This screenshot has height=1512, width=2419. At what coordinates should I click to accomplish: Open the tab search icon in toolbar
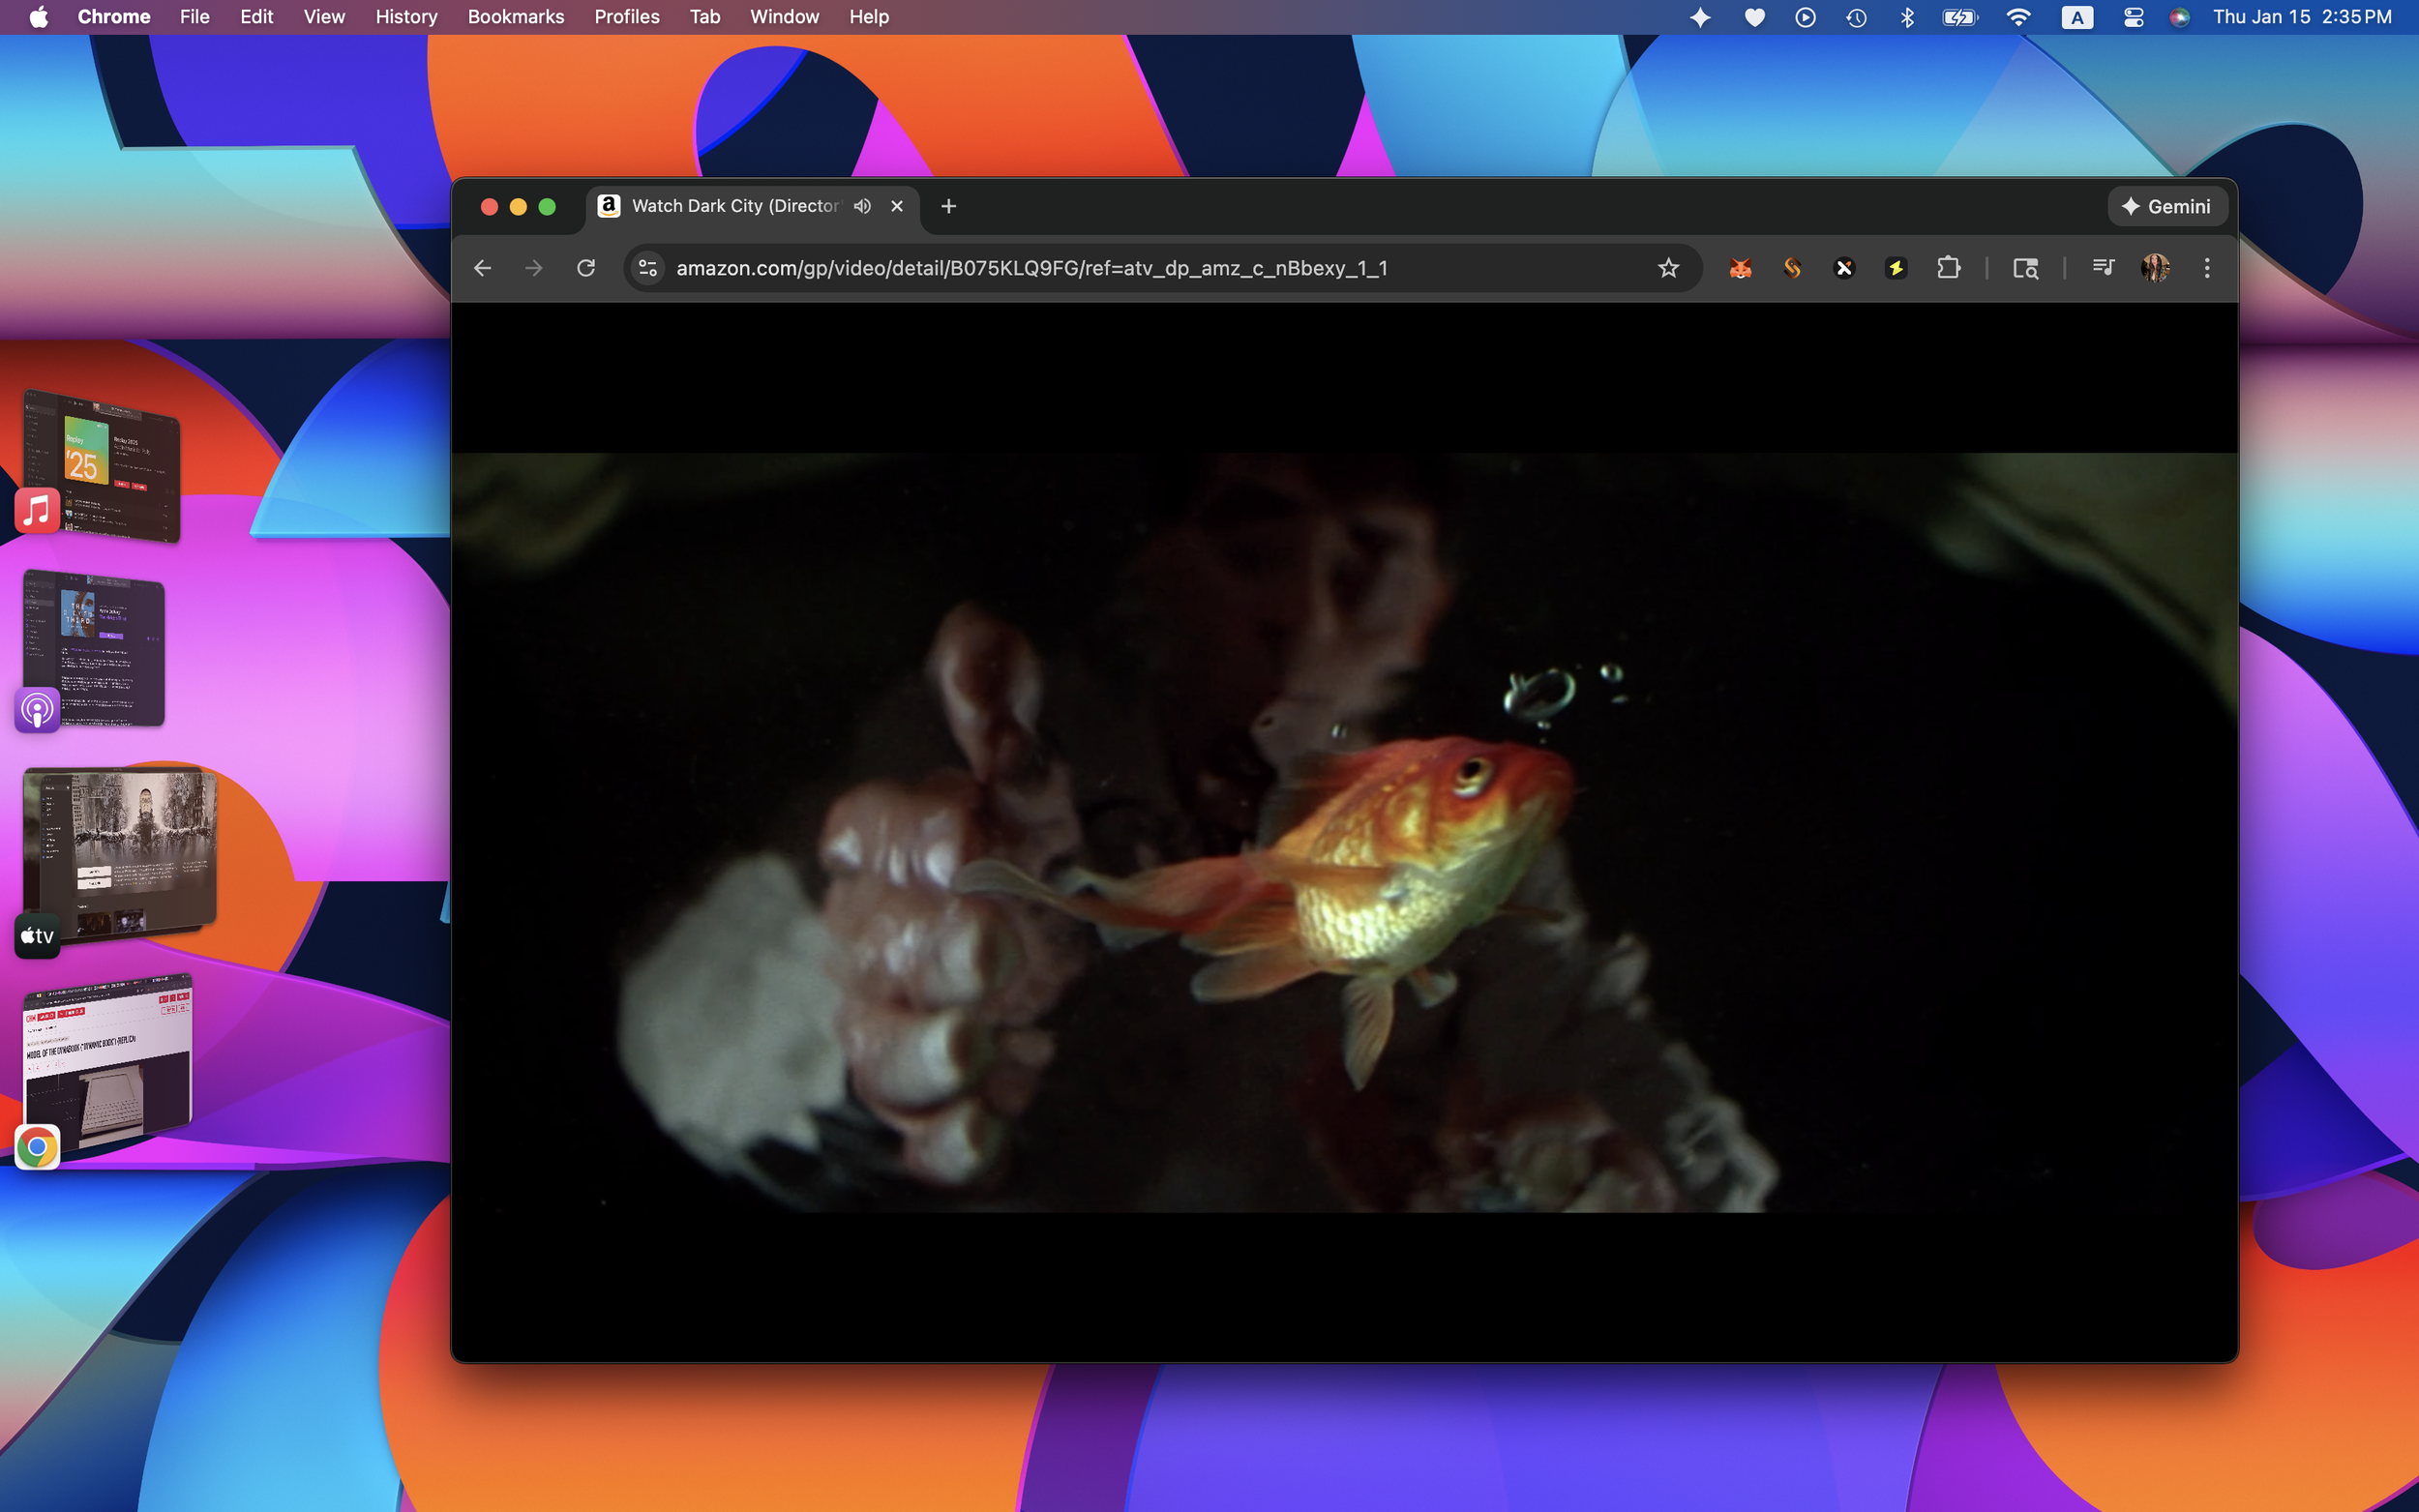click(x=2025, y=268)
